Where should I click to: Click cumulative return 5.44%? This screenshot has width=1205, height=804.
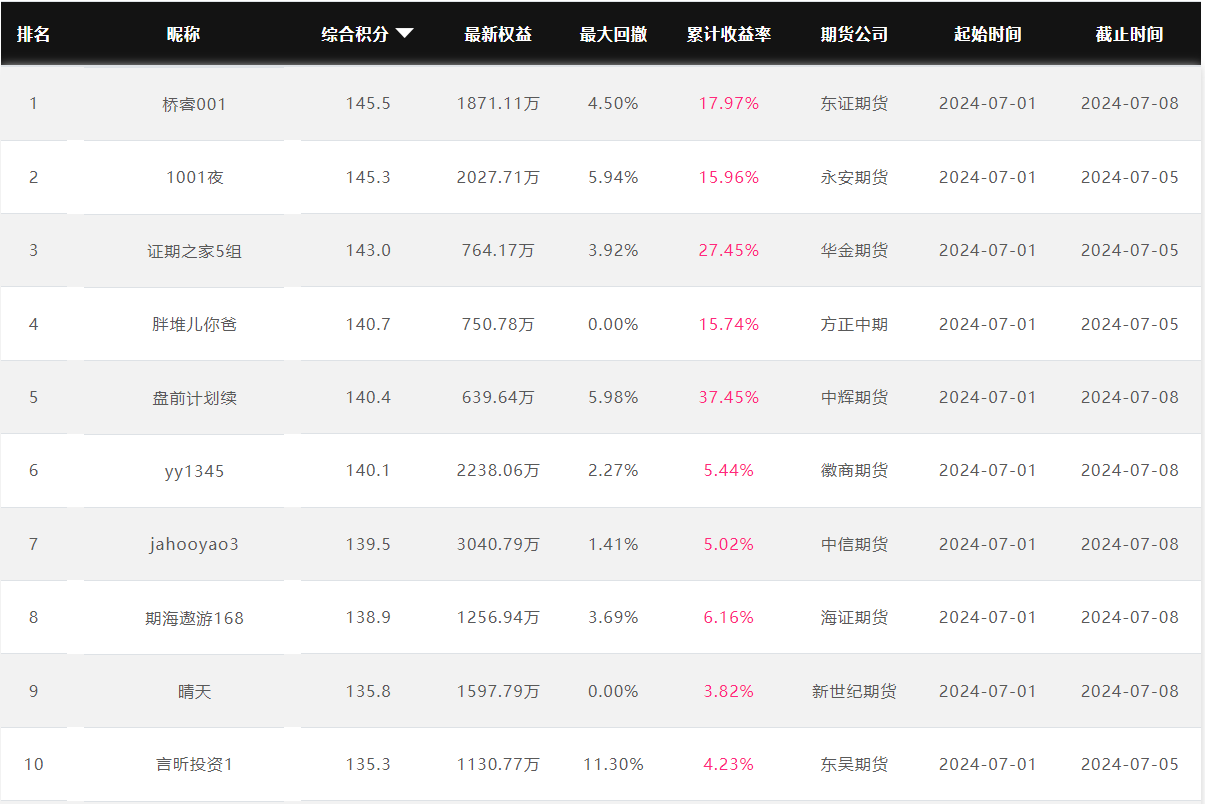coord(729,470)
